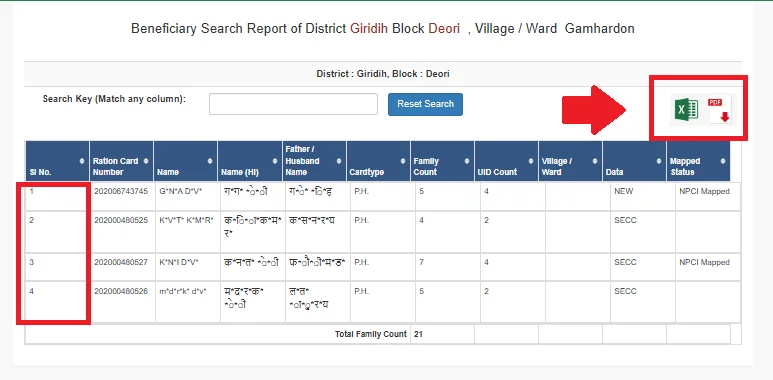Export the report to Excel

point(686,109)
